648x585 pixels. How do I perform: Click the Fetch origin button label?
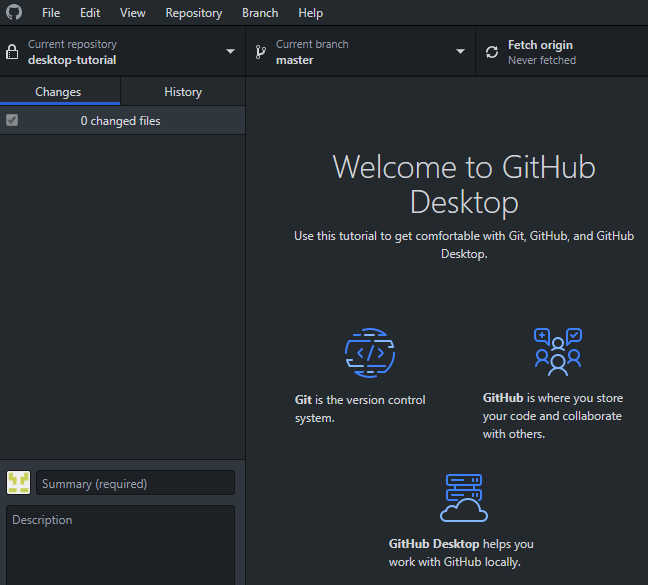tap(540, 45)
